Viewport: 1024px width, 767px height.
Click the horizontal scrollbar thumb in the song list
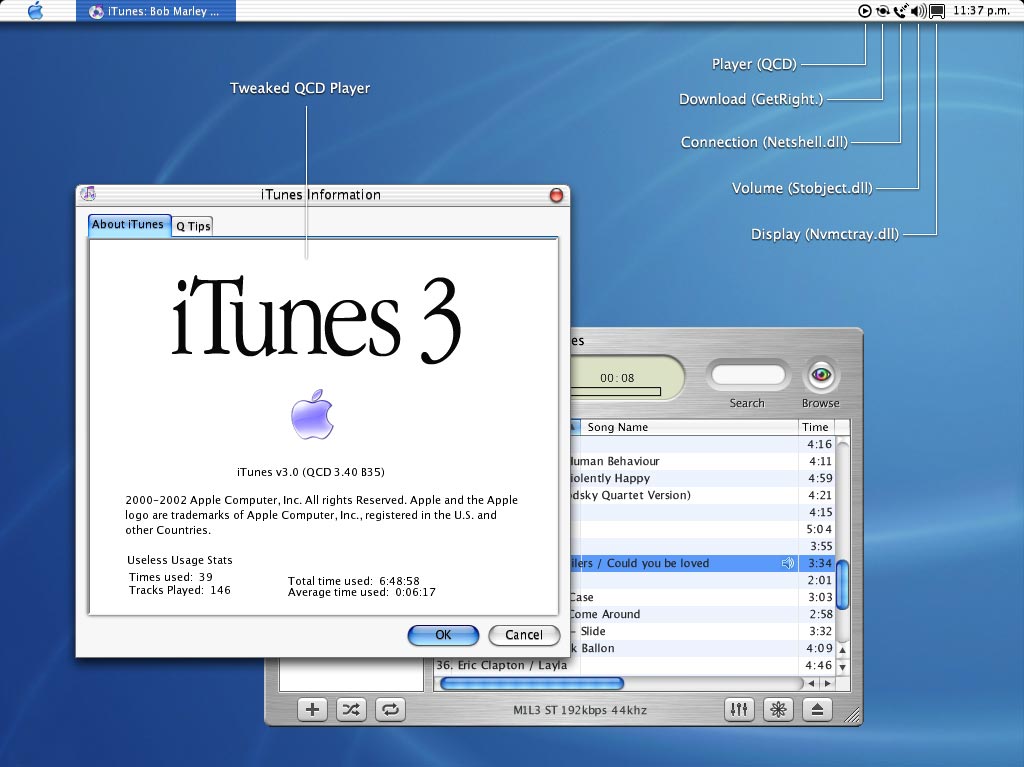point(532,683)
